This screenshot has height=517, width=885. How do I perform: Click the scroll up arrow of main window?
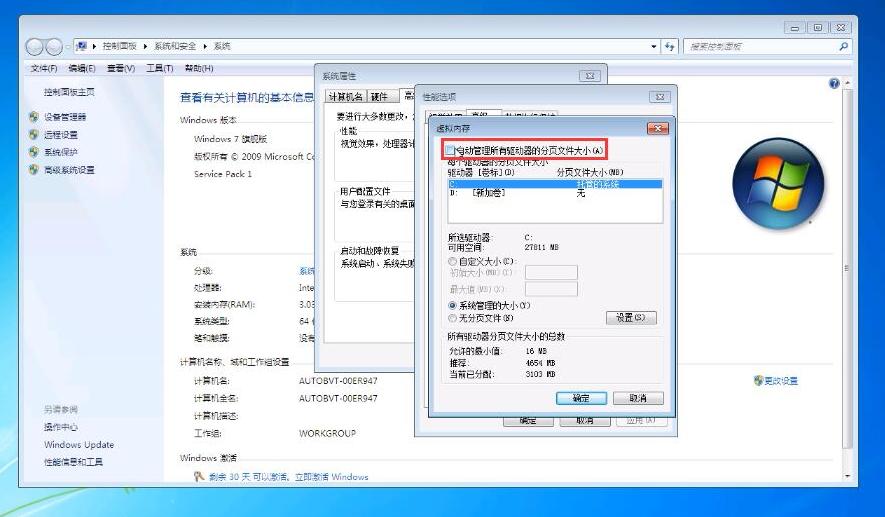tap(847, 83)
